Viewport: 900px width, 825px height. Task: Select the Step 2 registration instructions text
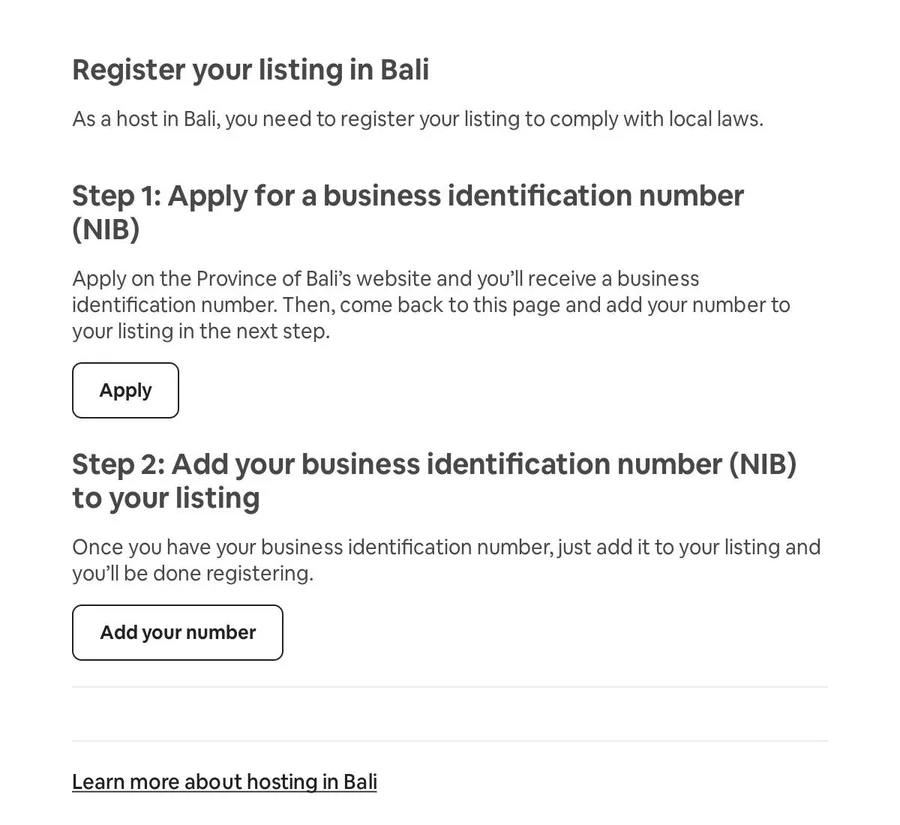[x=446, y=560]
